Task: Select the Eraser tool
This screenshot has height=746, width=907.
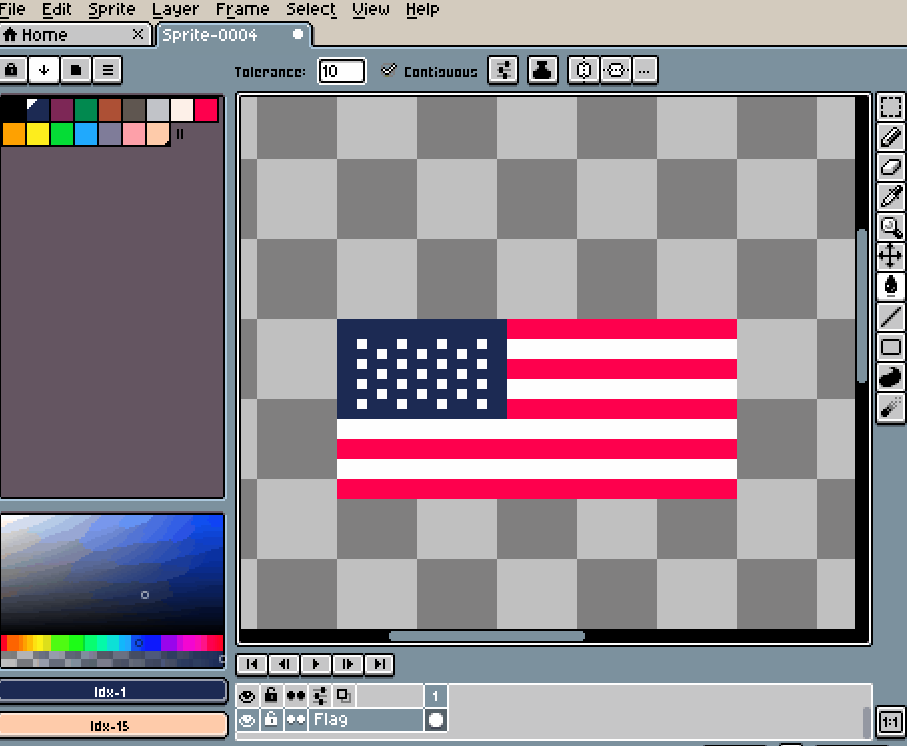Action: [891, 167]
